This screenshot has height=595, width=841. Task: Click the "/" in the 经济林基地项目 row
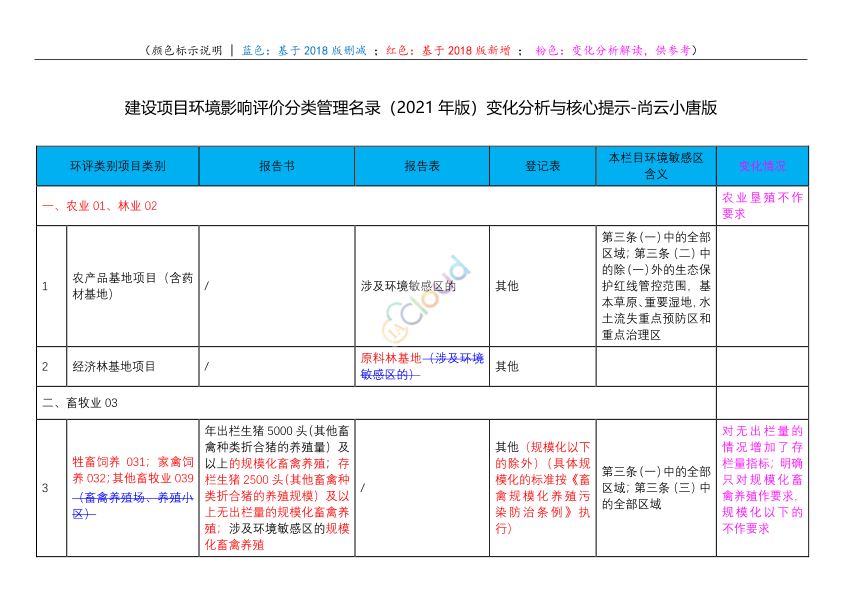click(207, 366)
